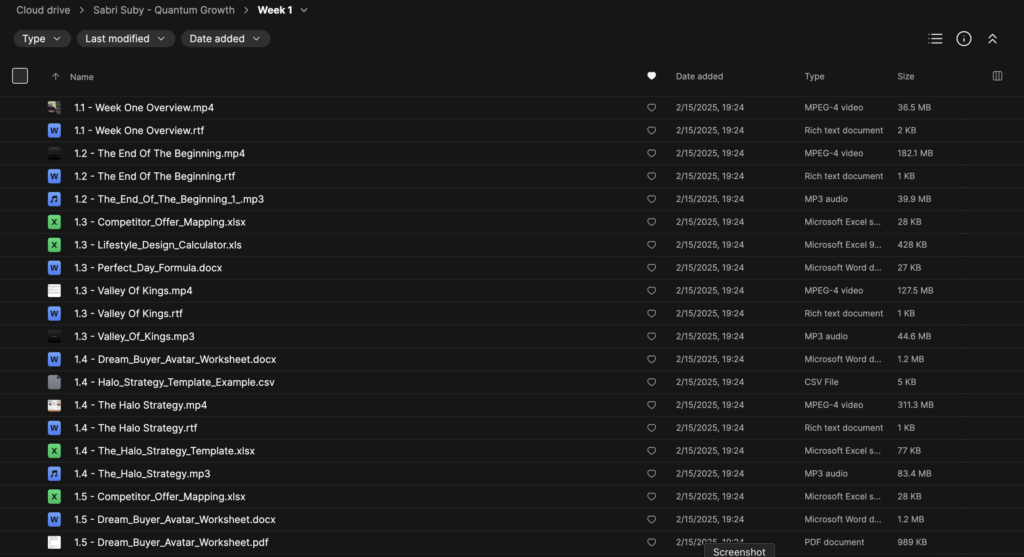Click the Word icon of 1.2 - The End Of The Beginning.rtf
Viewport: 1024px width, 557px height.
pyautogui.click(x=54, y=176)
